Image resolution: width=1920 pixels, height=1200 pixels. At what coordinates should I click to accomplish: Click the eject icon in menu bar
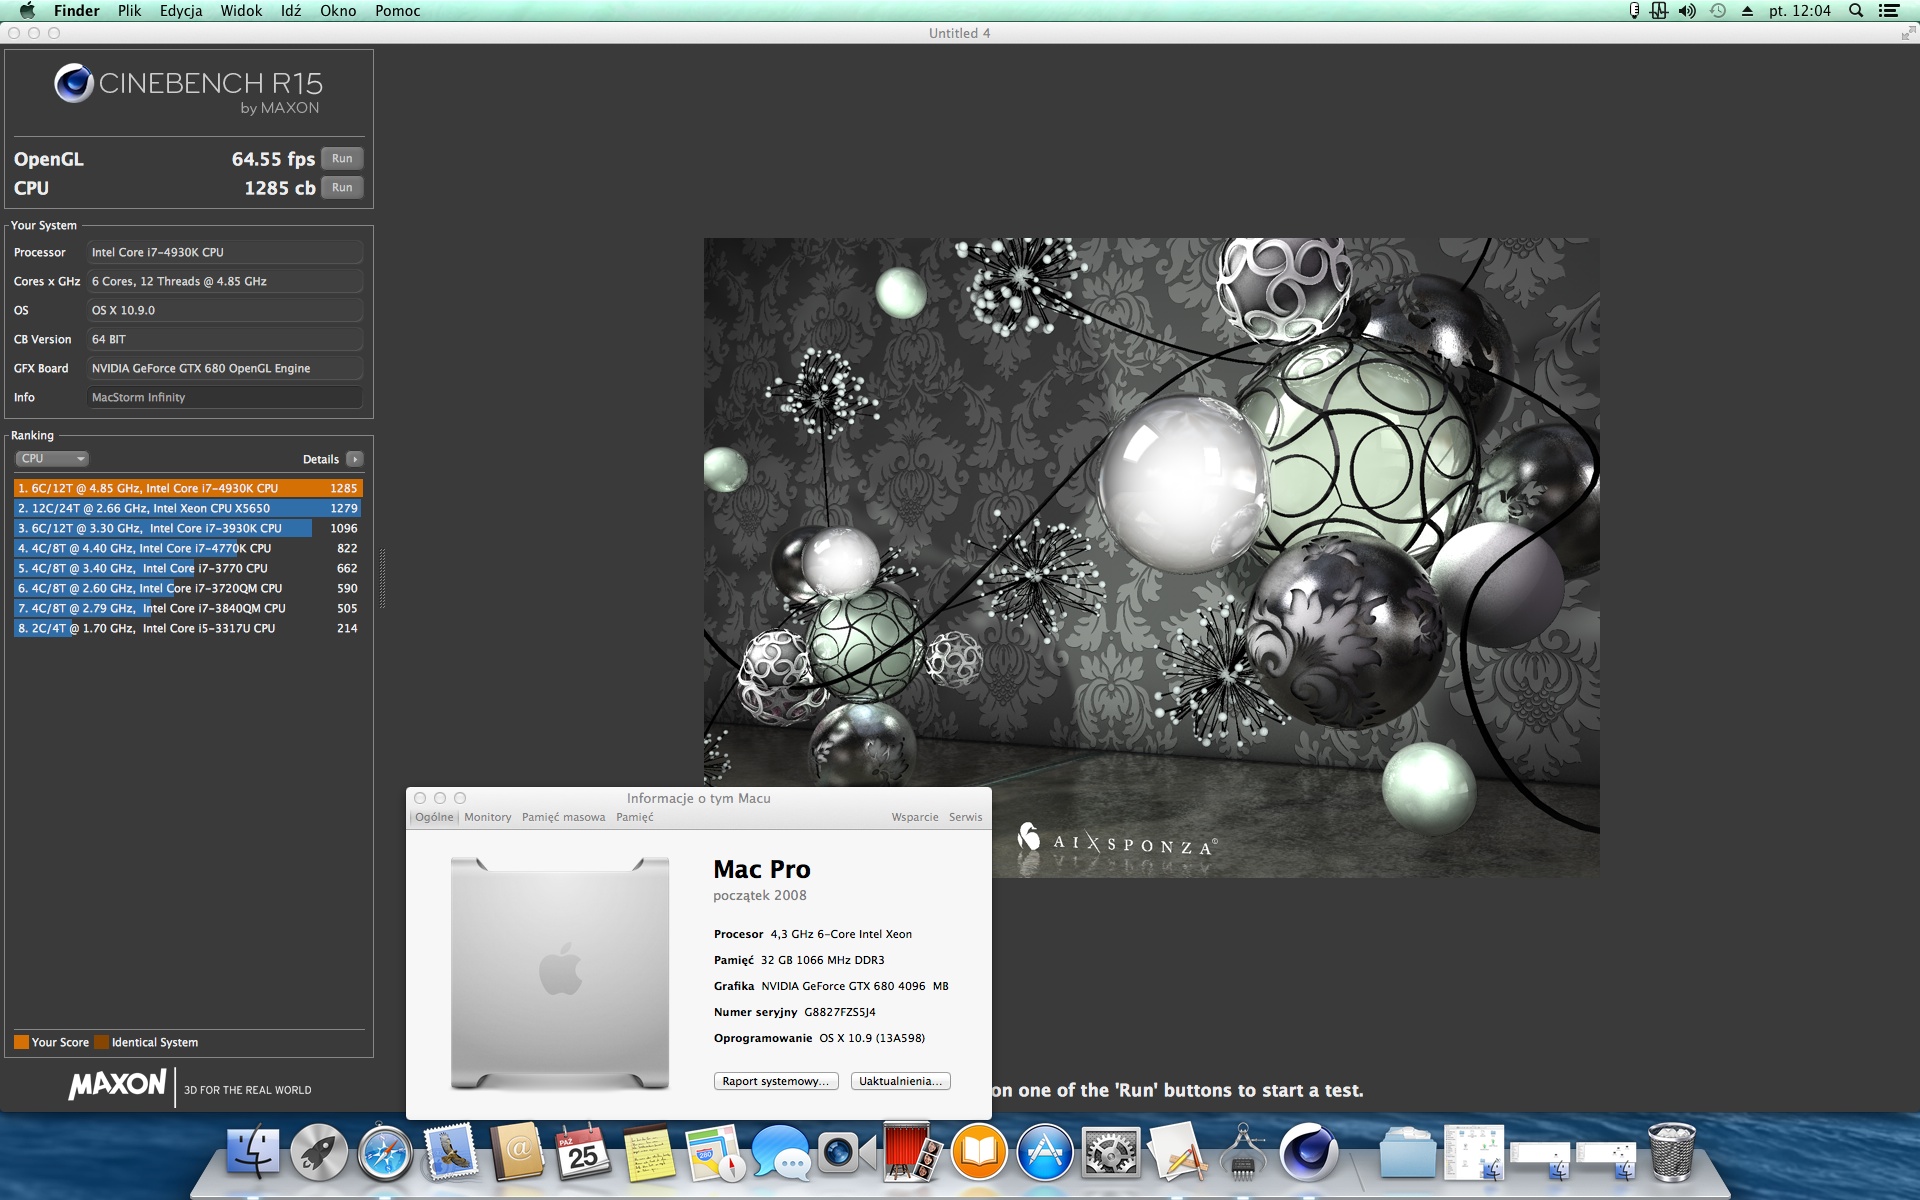point(1747,11)
